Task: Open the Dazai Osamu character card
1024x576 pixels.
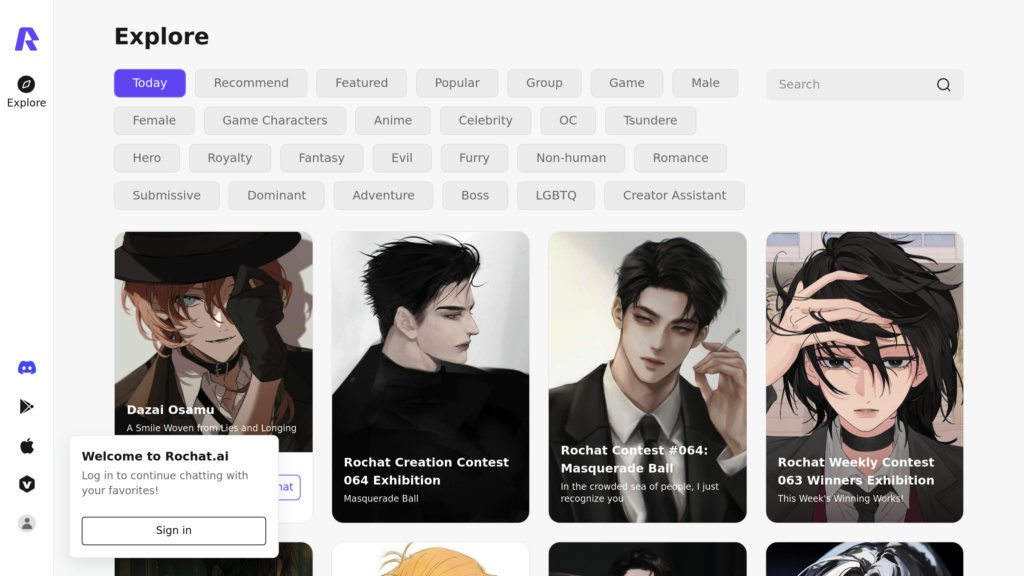Action: pyautogui.click(x=213, y=330)
